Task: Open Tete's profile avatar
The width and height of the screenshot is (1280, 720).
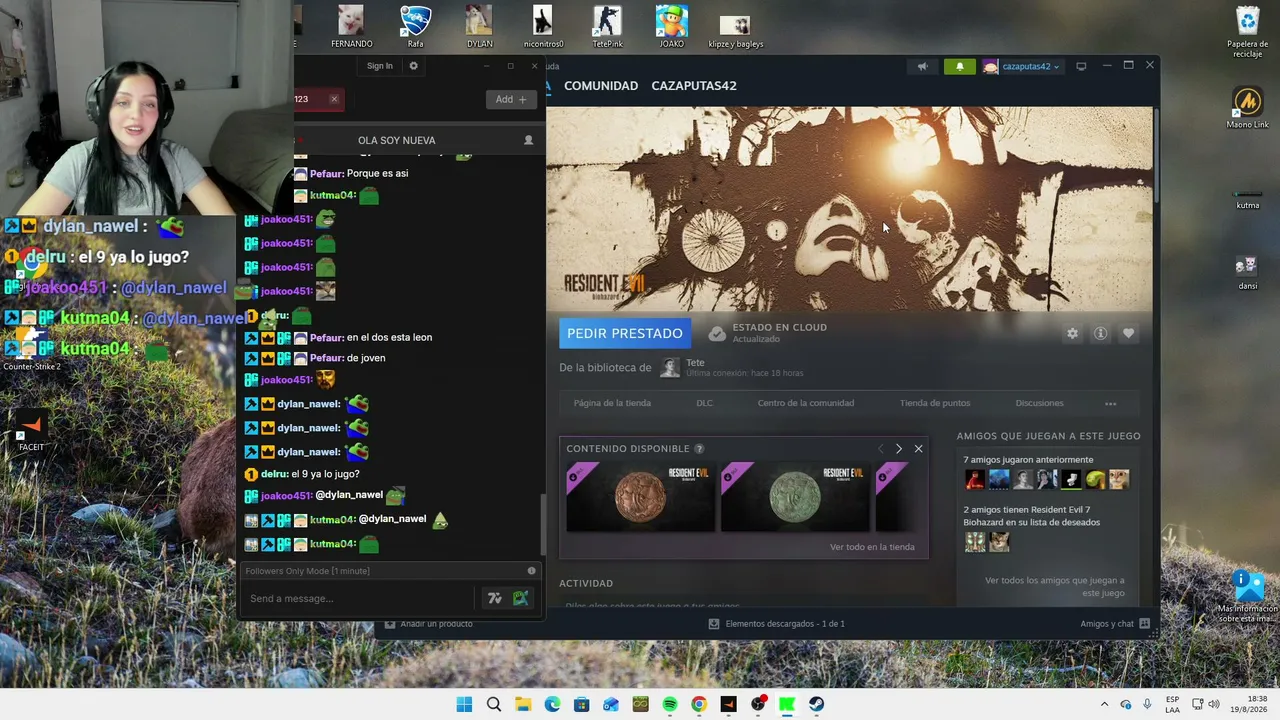Action: pyautogui.click(x=670, y=367)
